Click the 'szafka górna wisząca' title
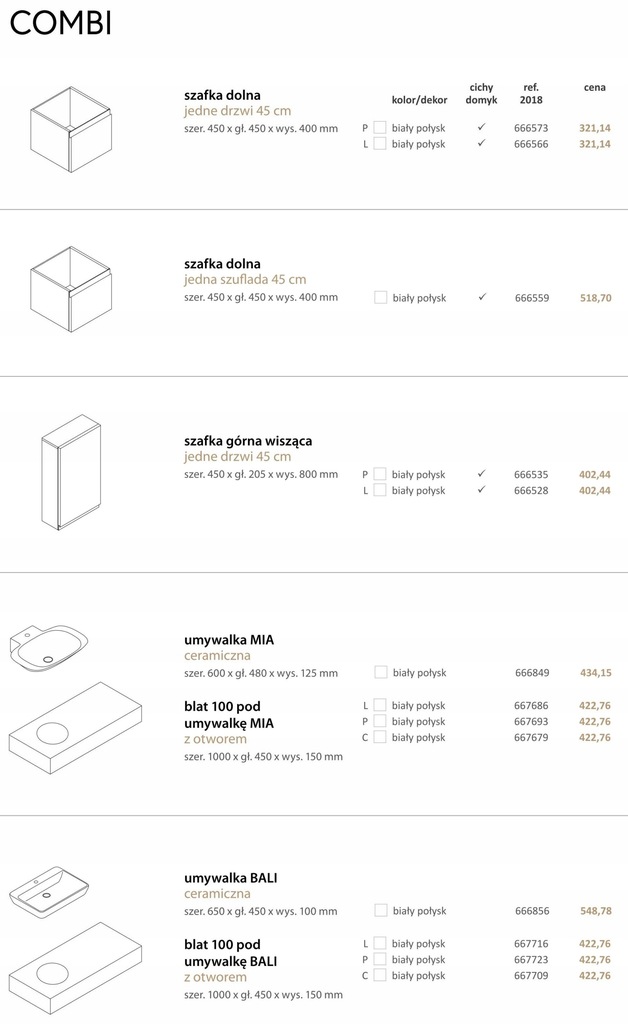The image size is (628, 1024). (248, 441)
